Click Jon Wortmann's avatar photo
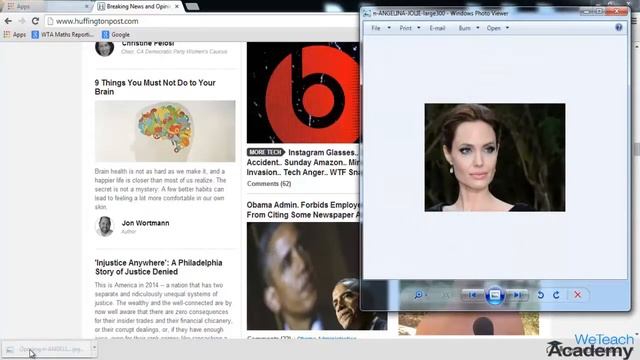 pyautogui.click(x=104, y=226)
